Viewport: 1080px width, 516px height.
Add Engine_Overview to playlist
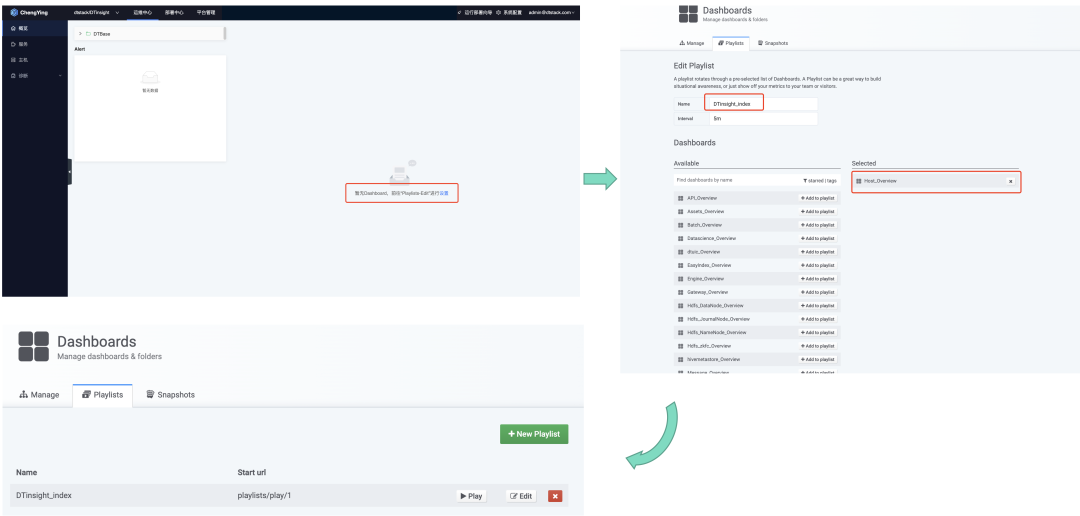click(x=818, y=278)
